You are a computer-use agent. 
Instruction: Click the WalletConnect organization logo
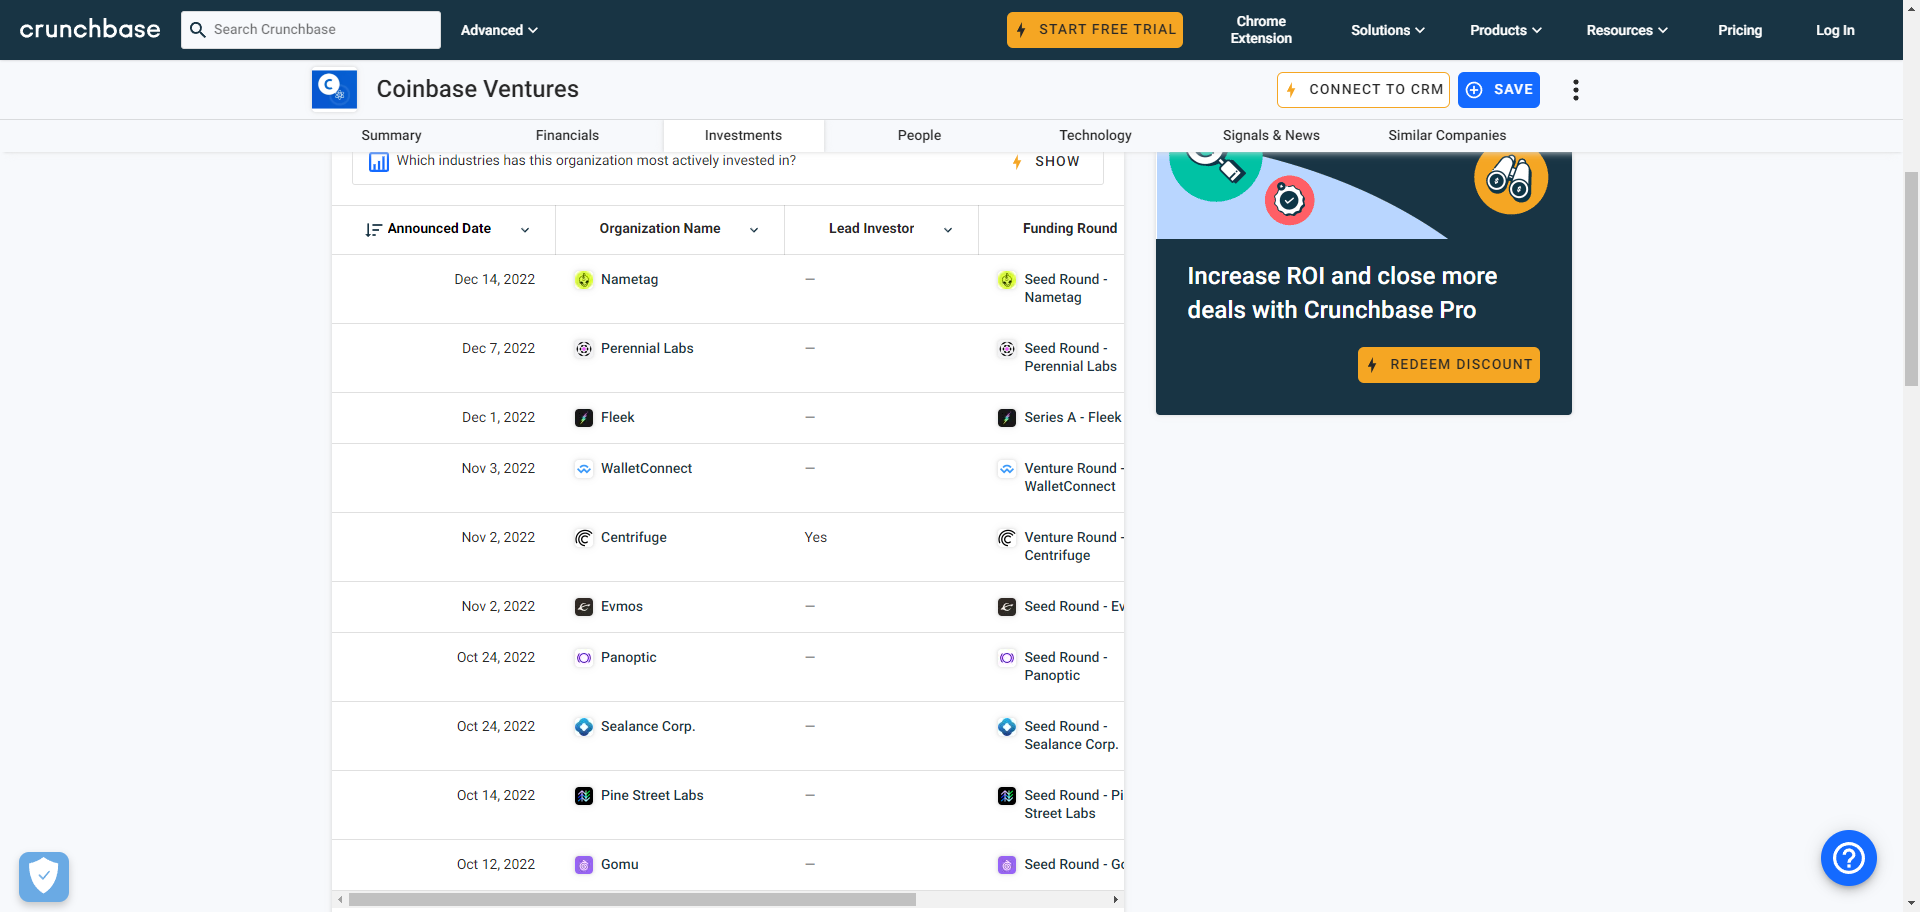pyautogui.click(x=584, y=469)
